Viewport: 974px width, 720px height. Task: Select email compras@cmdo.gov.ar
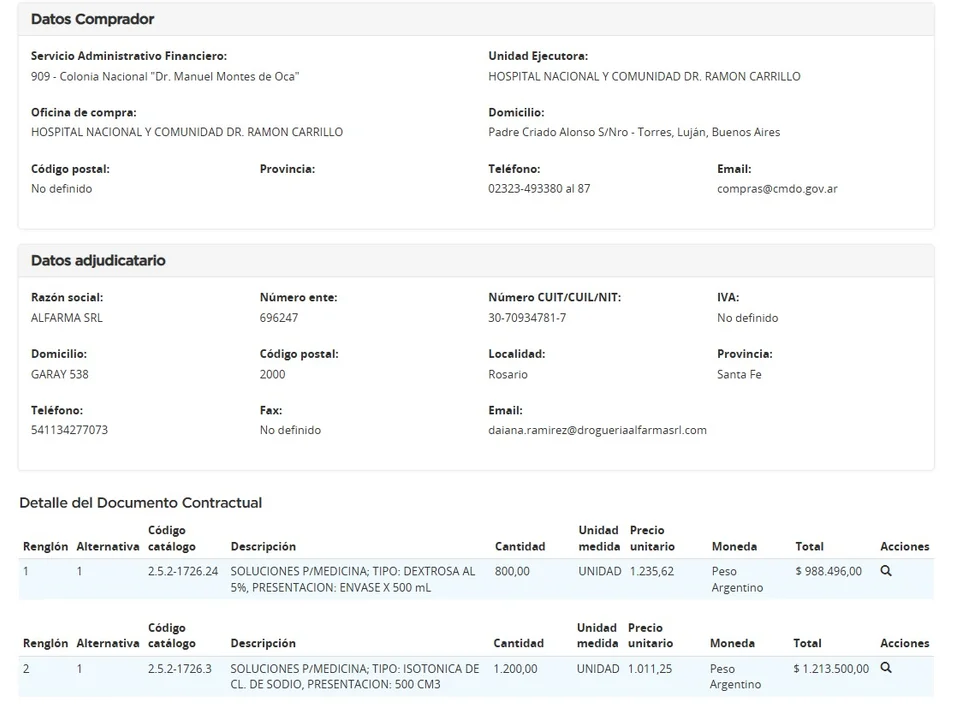[x=777, y=189]
